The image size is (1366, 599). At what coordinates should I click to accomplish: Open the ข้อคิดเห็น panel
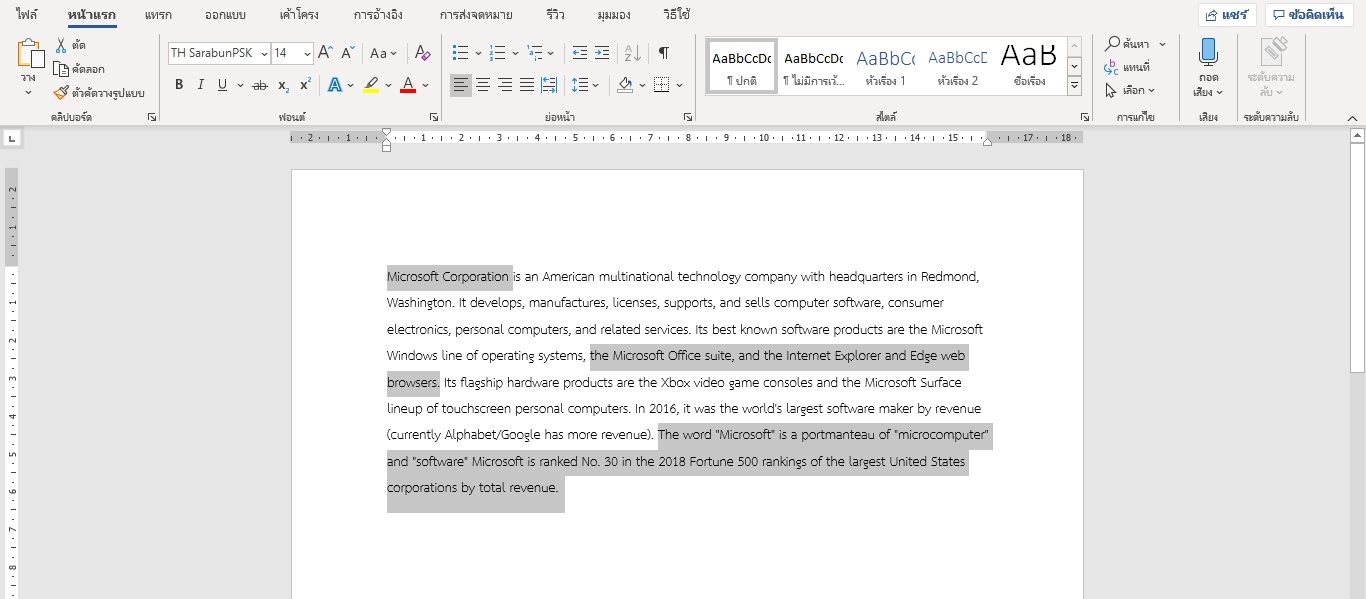tap(1309, 14)
